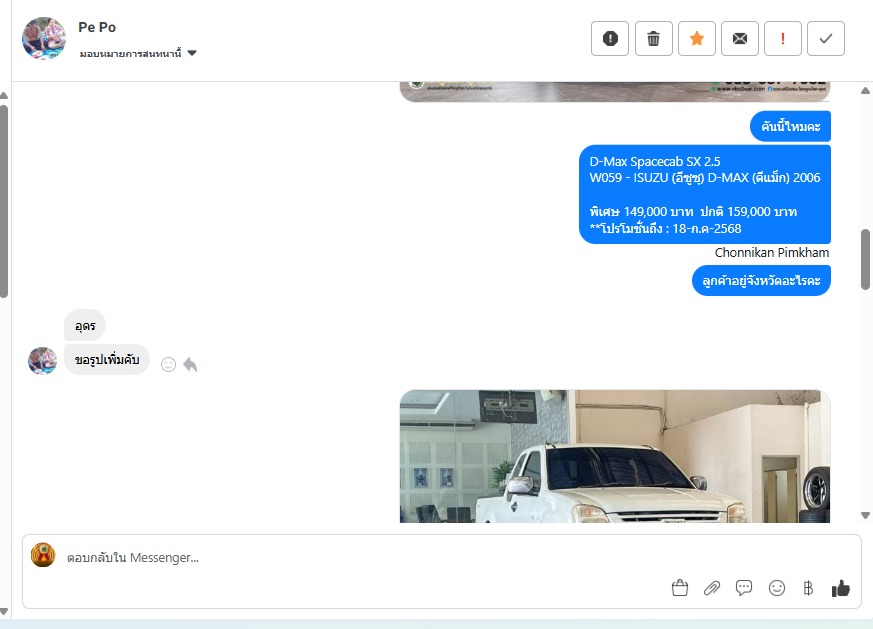Screen dimensions: 873x629
Task: Select the "คันนี้ไหมคะ" message bubble
Action: point(790,126)
